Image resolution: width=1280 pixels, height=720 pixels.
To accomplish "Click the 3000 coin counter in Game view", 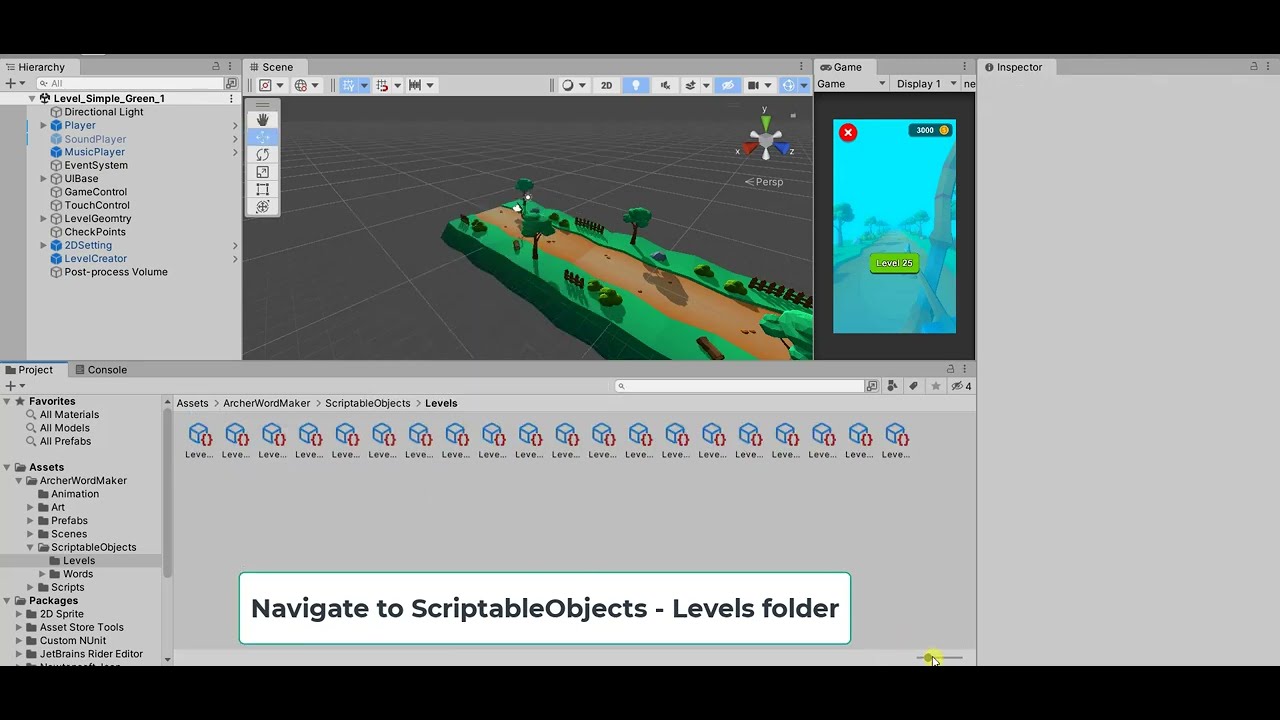I will coord(931,130).
